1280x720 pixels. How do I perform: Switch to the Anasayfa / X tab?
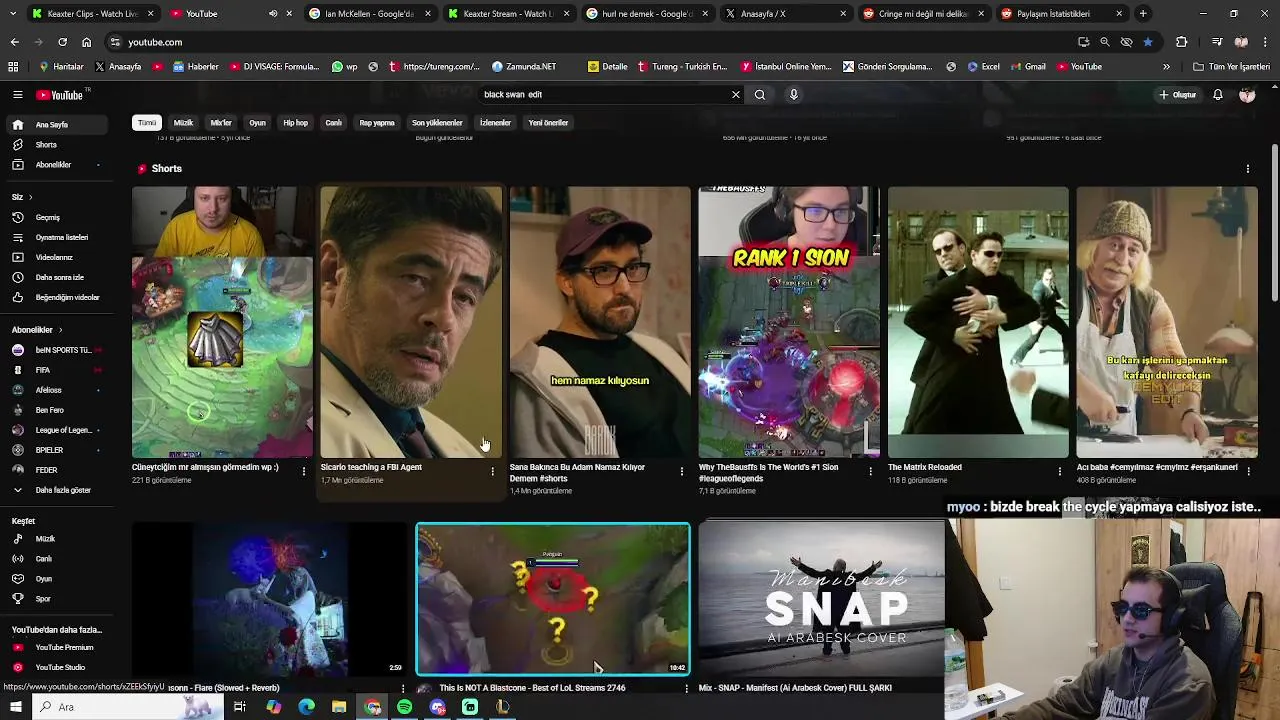(784, 14)
